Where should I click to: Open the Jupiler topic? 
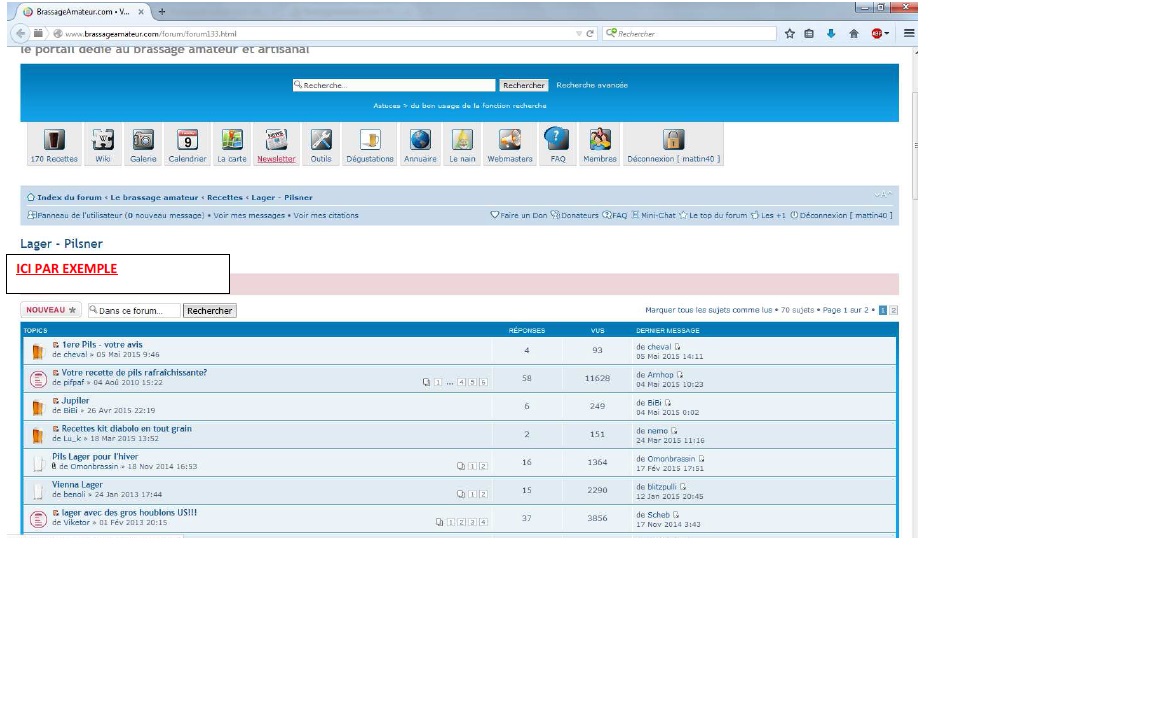point(76,400)
